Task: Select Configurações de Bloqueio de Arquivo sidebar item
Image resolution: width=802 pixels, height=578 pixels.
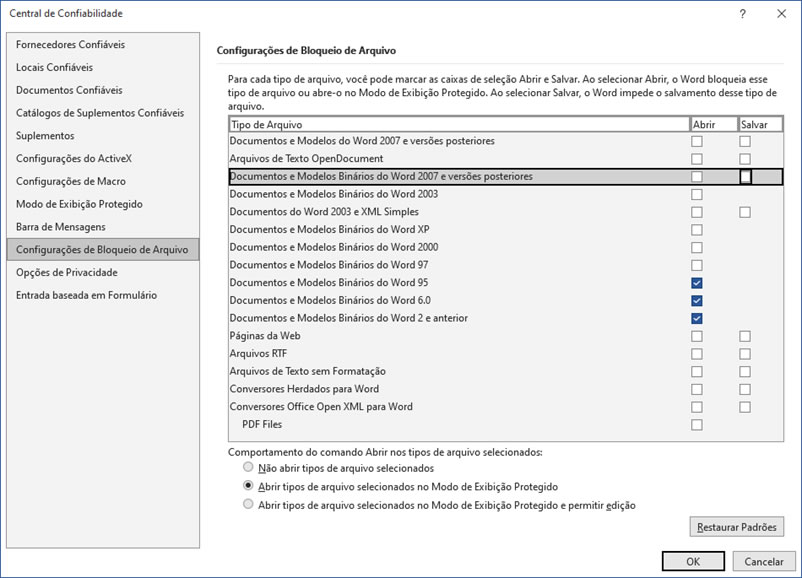Action: coord(103,250)
